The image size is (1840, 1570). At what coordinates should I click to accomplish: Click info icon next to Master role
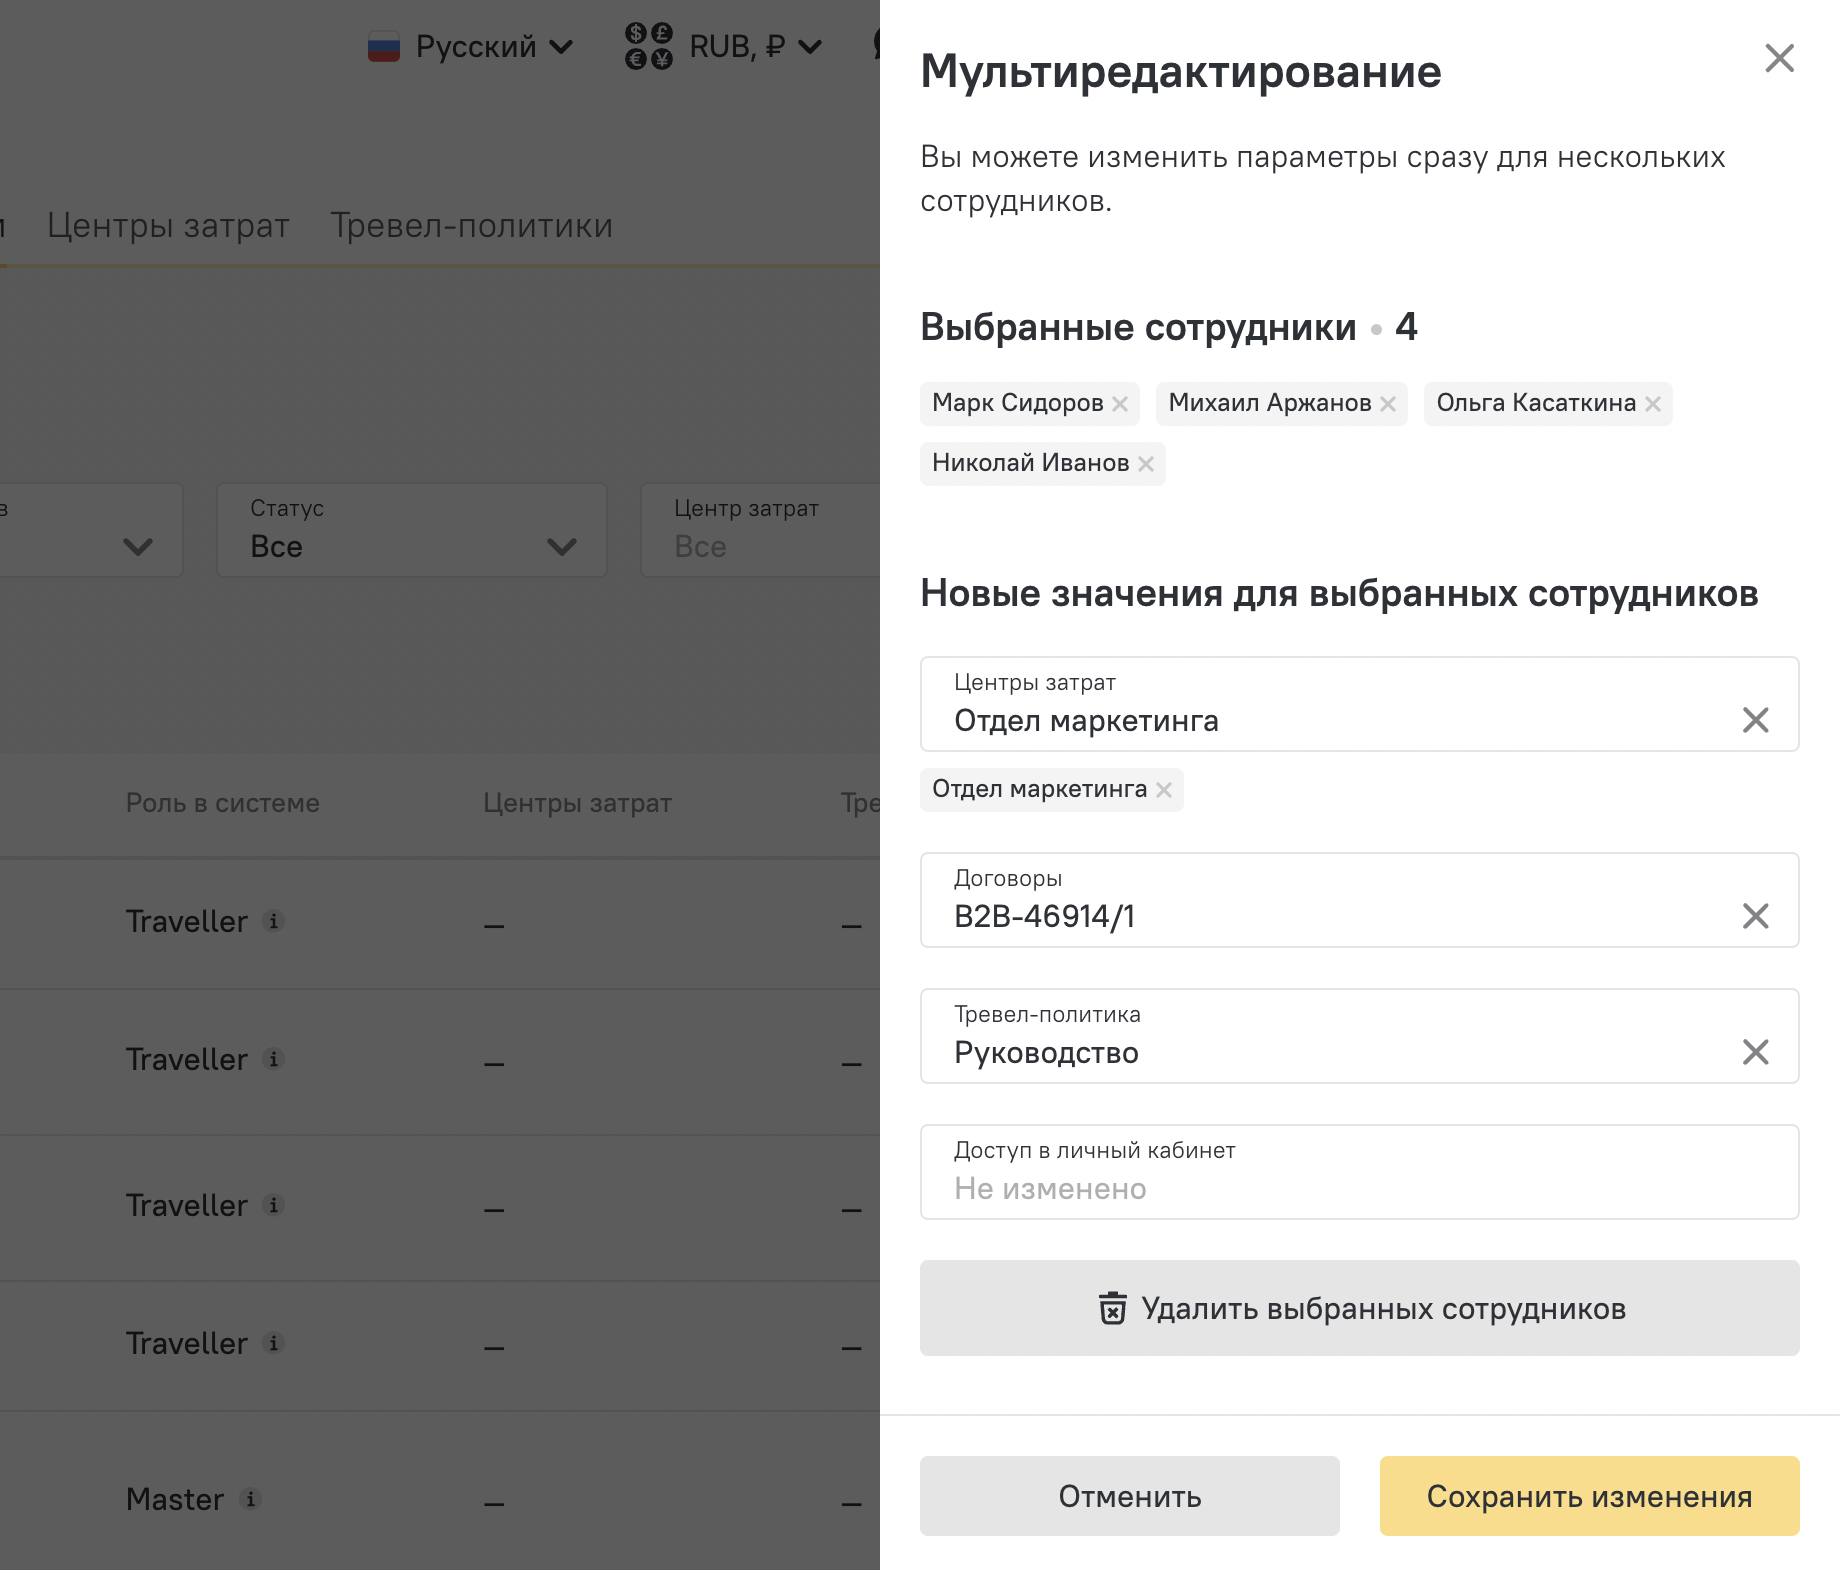[251, 1499]
